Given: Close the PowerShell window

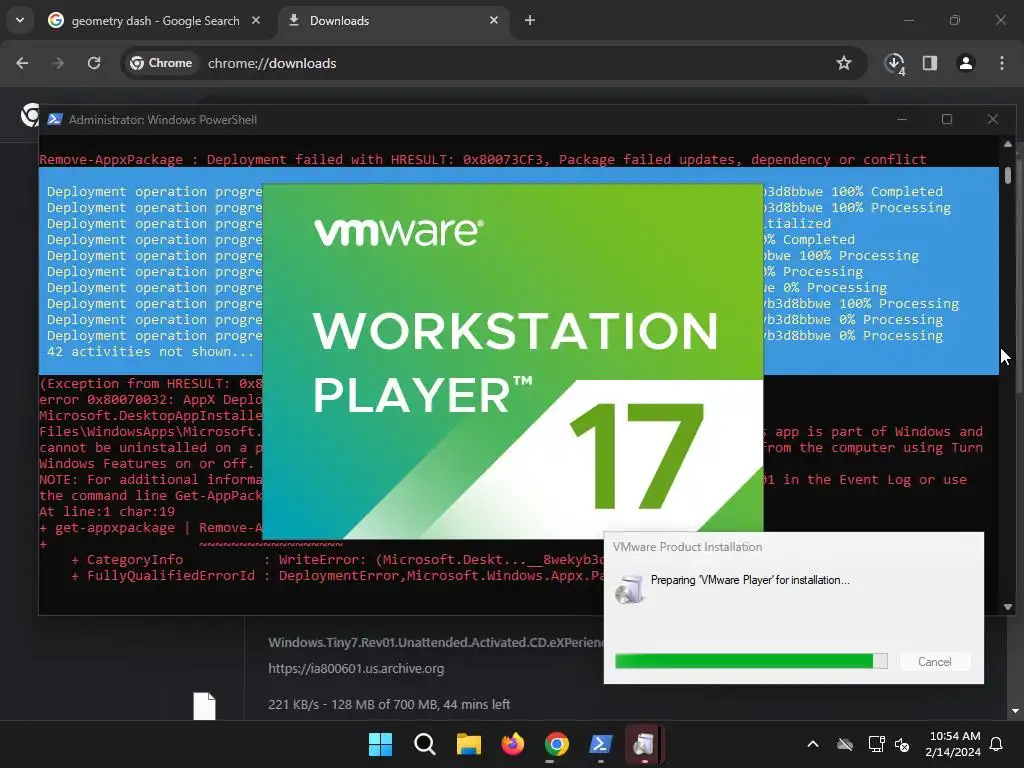Looking at the screenshot, I should click(993, 120).
